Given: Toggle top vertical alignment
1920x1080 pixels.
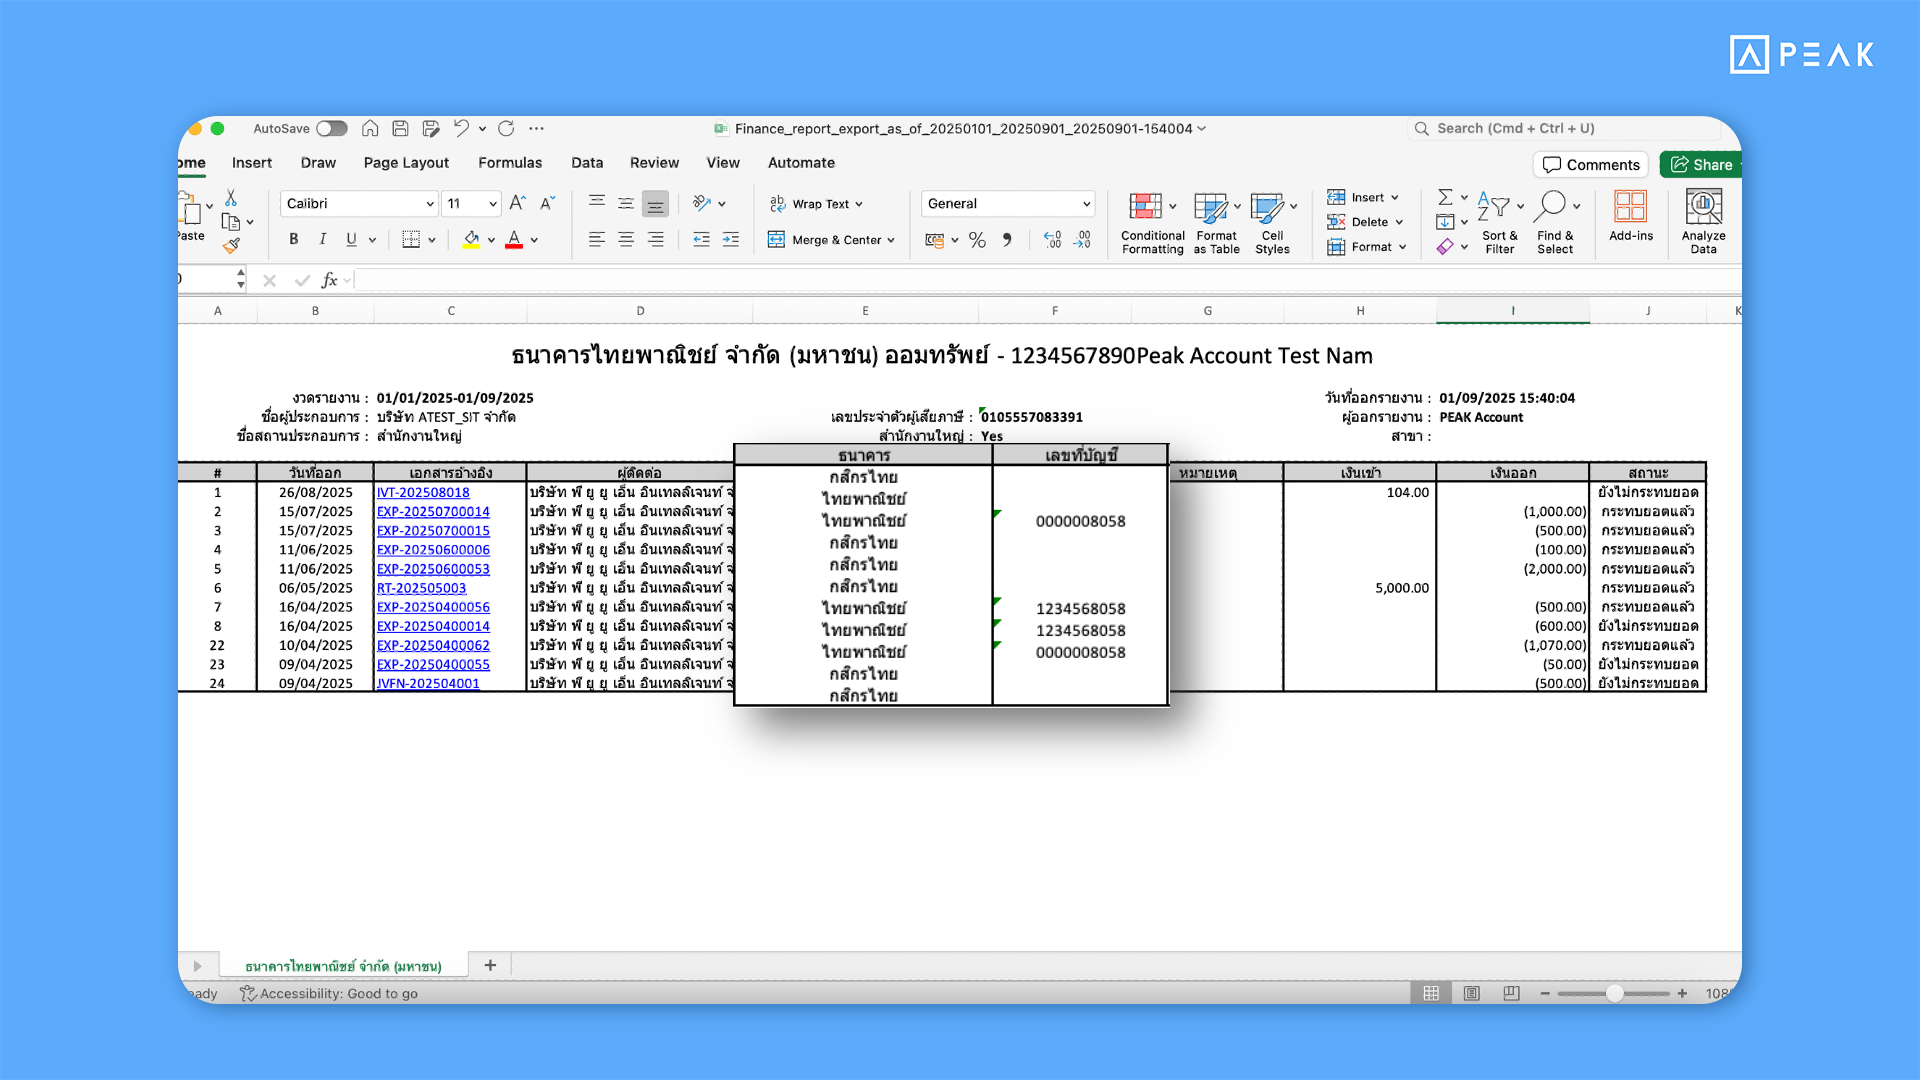Looking at the screenshot, I should (x=597, y=203).
